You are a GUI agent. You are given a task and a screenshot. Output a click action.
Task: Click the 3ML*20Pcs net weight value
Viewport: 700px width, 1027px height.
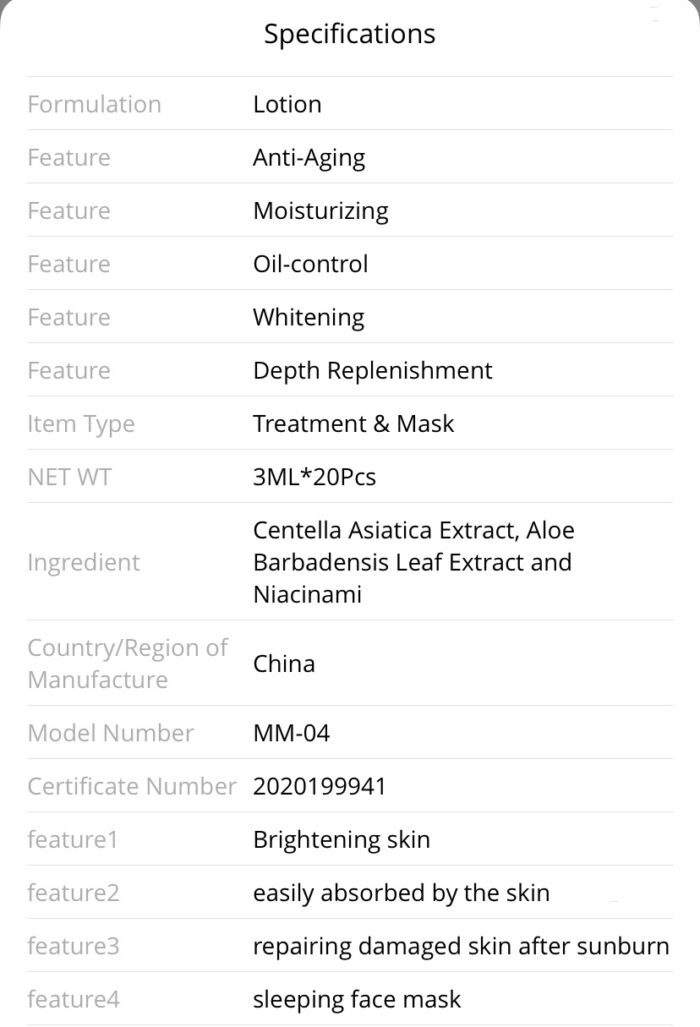314,477
